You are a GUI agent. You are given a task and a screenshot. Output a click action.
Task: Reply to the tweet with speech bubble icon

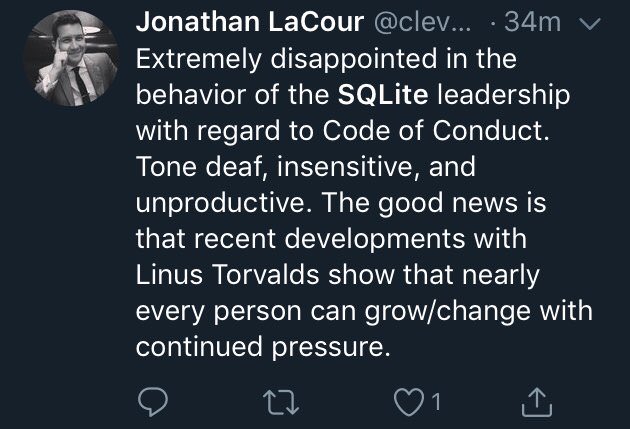pyautogui.click(x=153, y=402)
